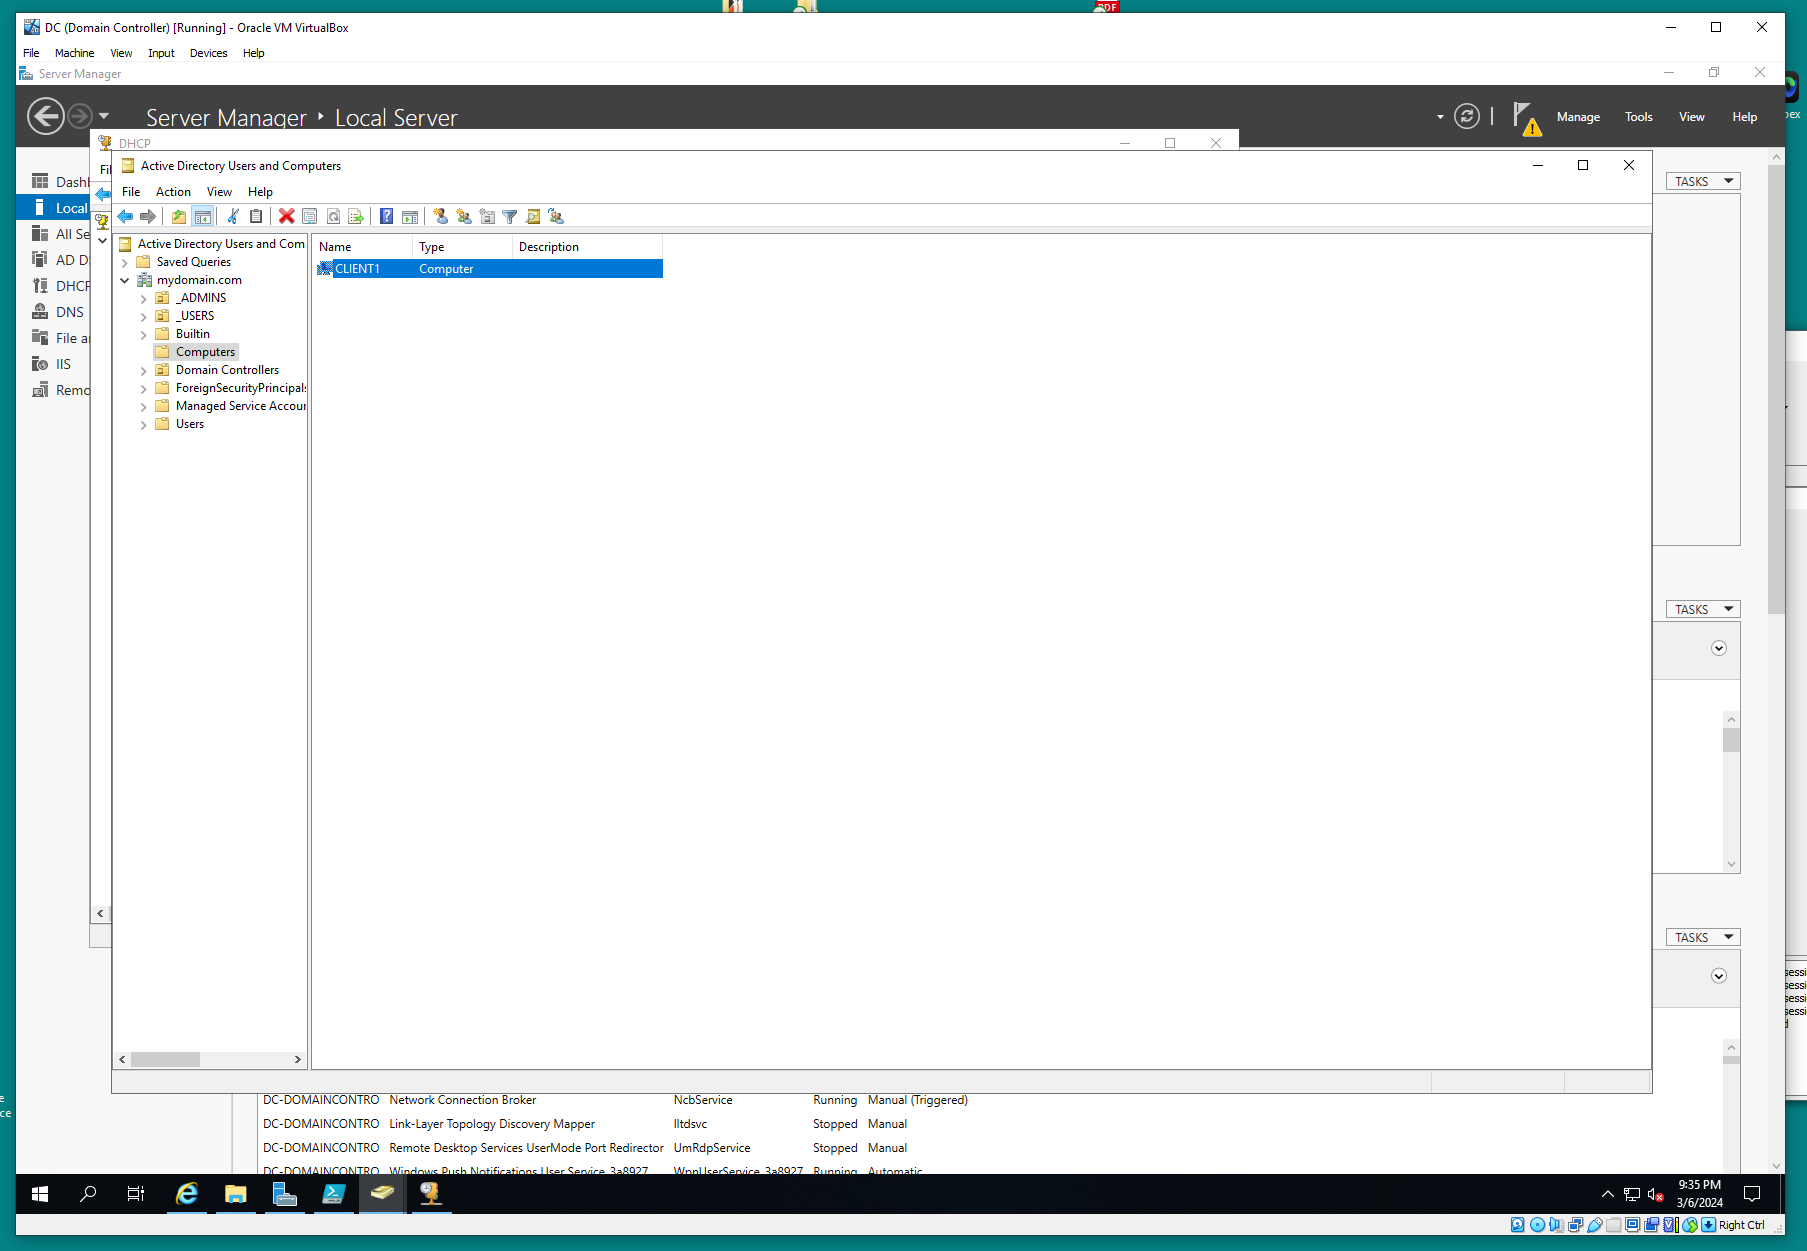The height and width of the screenshot is (1251, 1807).
Task: Expand the _USERS organizational unit
Action: [x=144, y=317]
